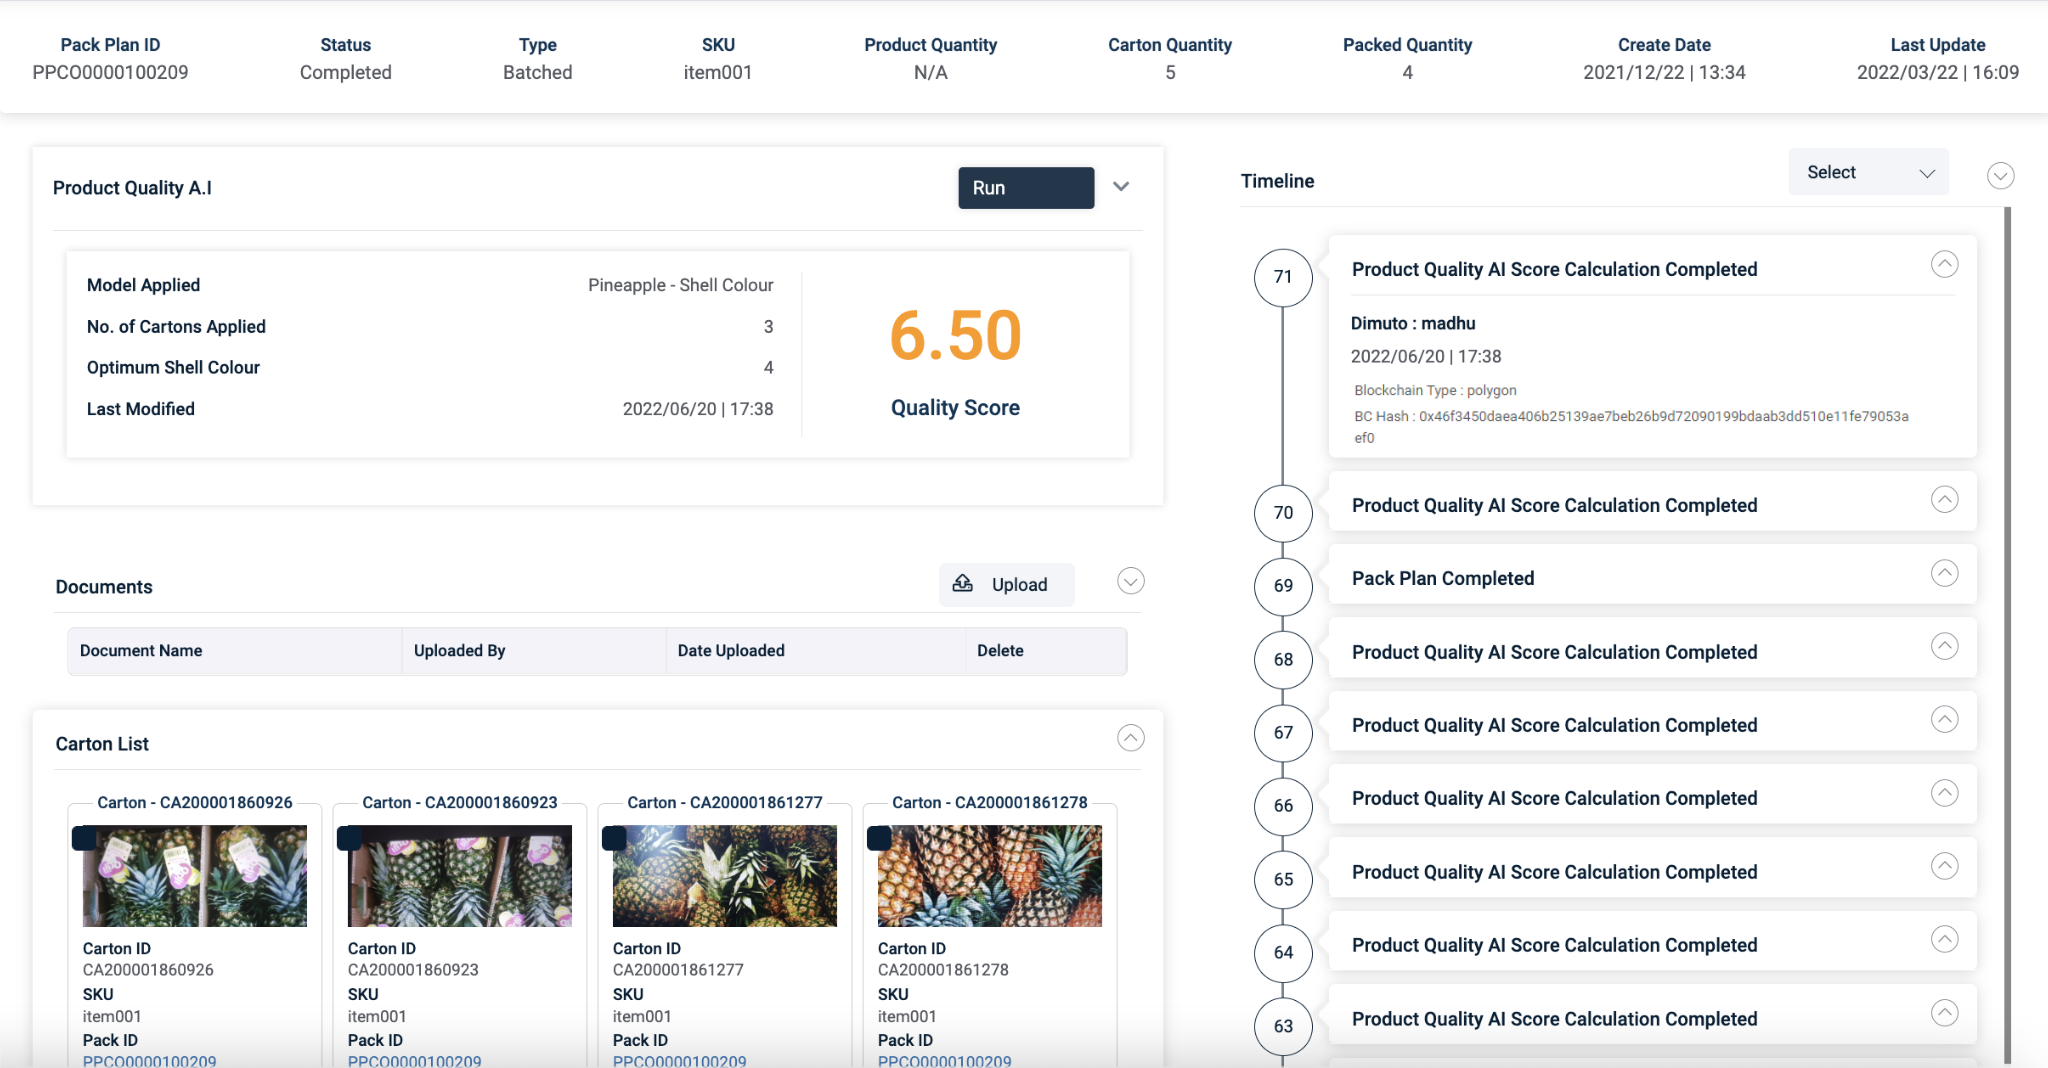
Task: Click the Upload cloud icon in Documents
Action: 962,584
